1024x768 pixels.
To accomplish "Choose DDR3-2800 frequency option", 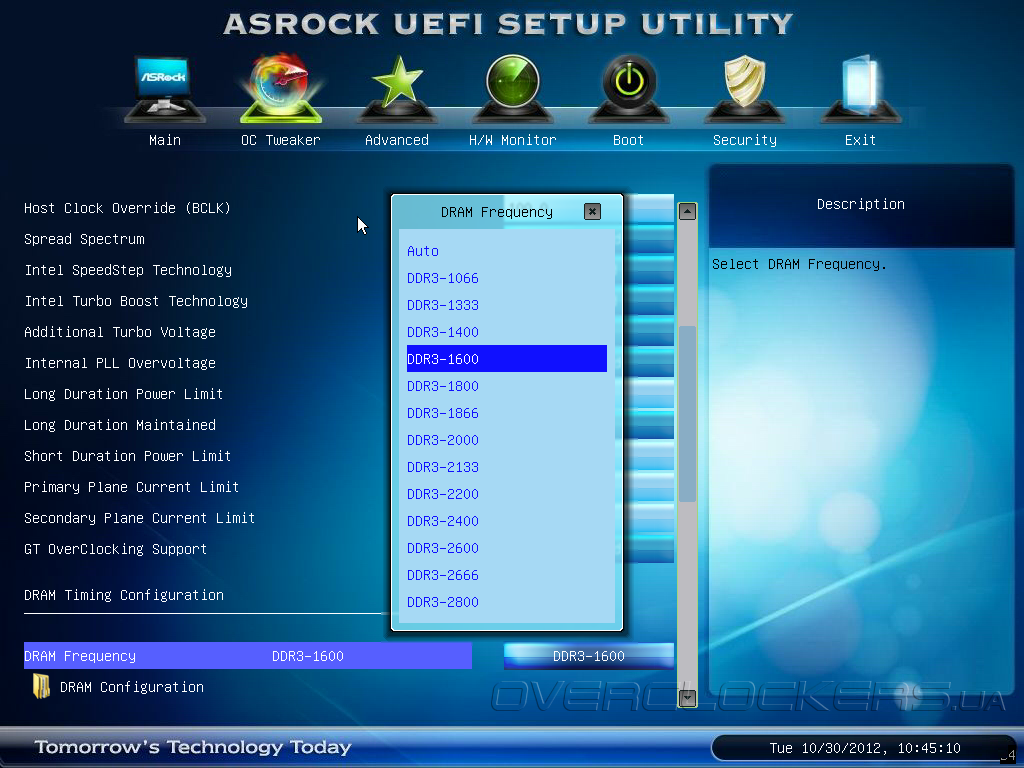I will pos(507,602).
